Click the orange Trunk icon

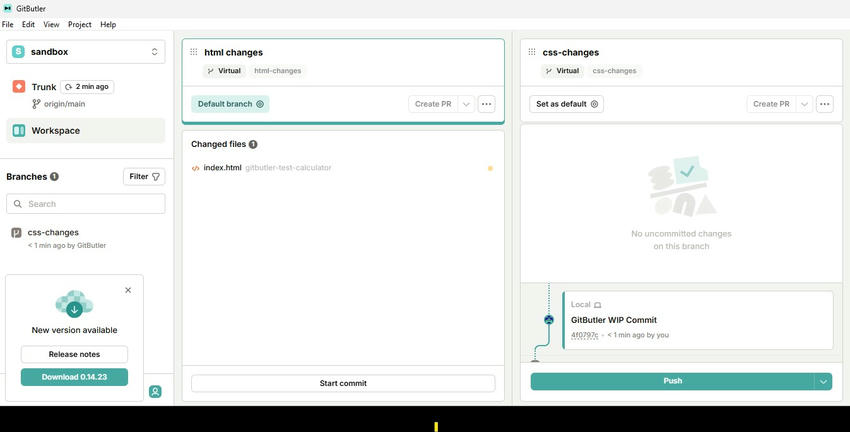tap(19, 86)
